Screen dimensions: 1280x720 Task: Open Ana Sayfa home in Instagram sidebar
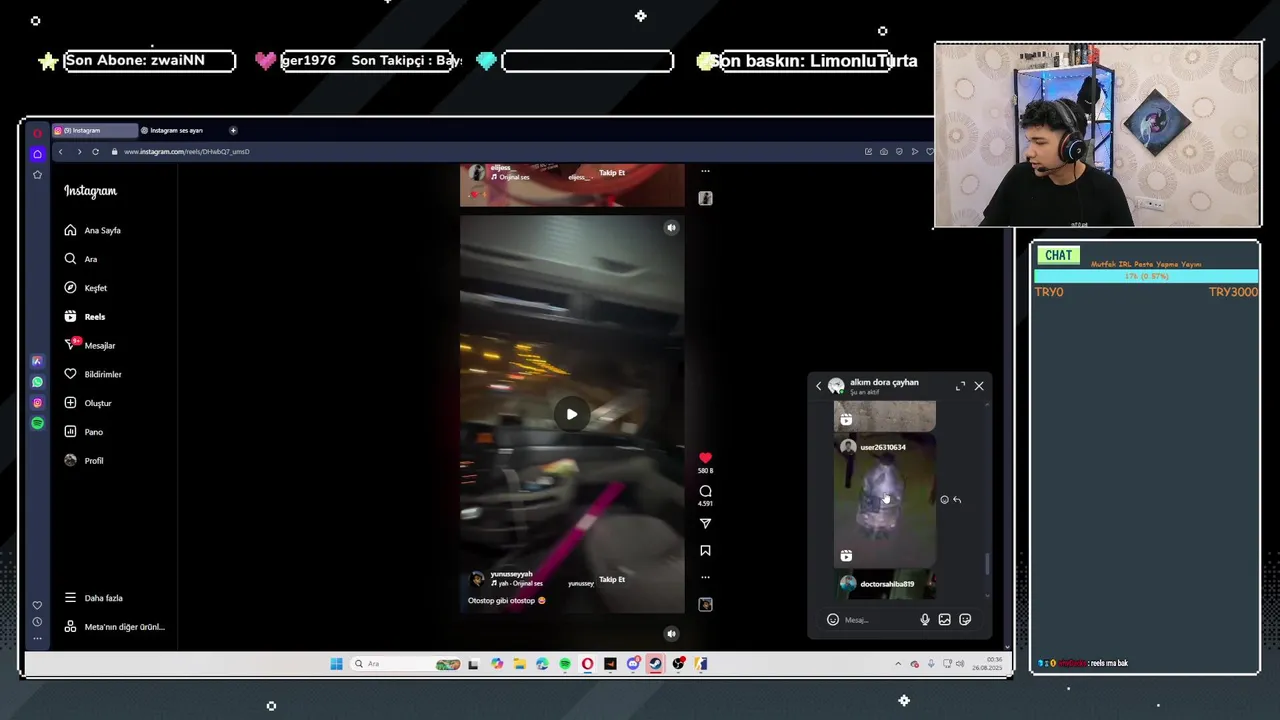pos(92,230)
